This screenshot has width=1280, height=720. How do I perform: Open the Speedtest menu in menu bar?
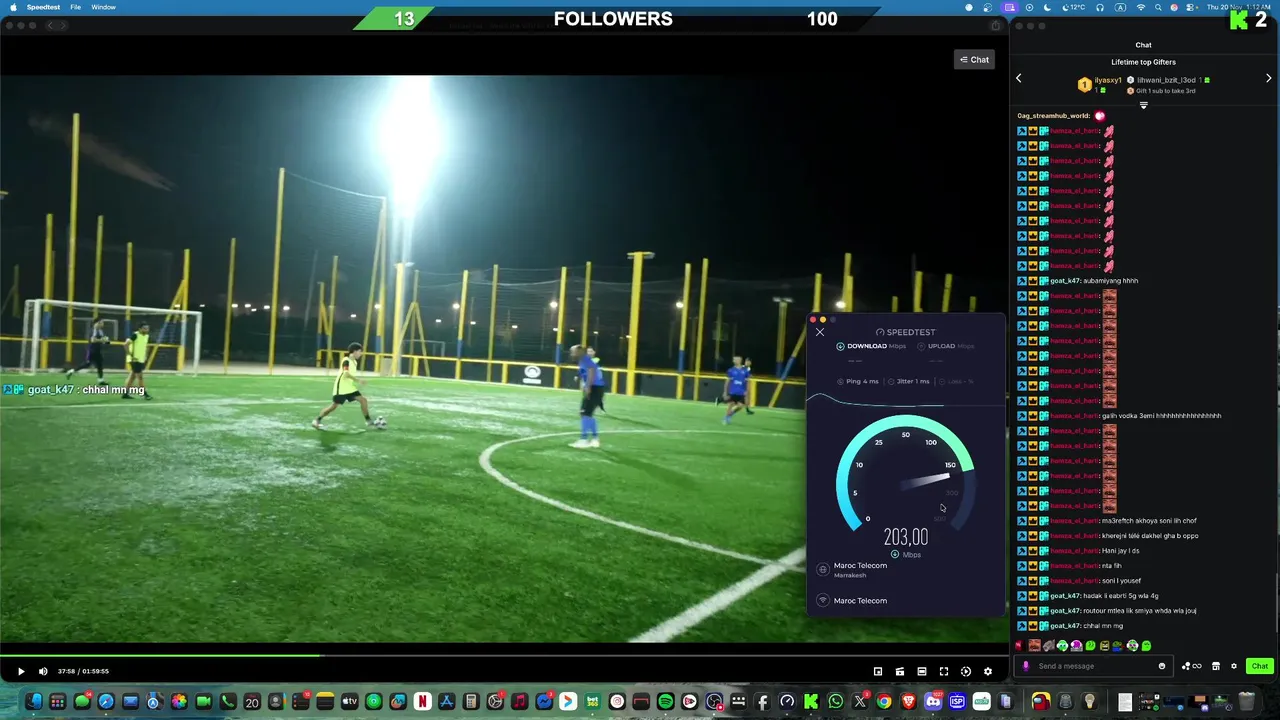[x=43, y=7]
